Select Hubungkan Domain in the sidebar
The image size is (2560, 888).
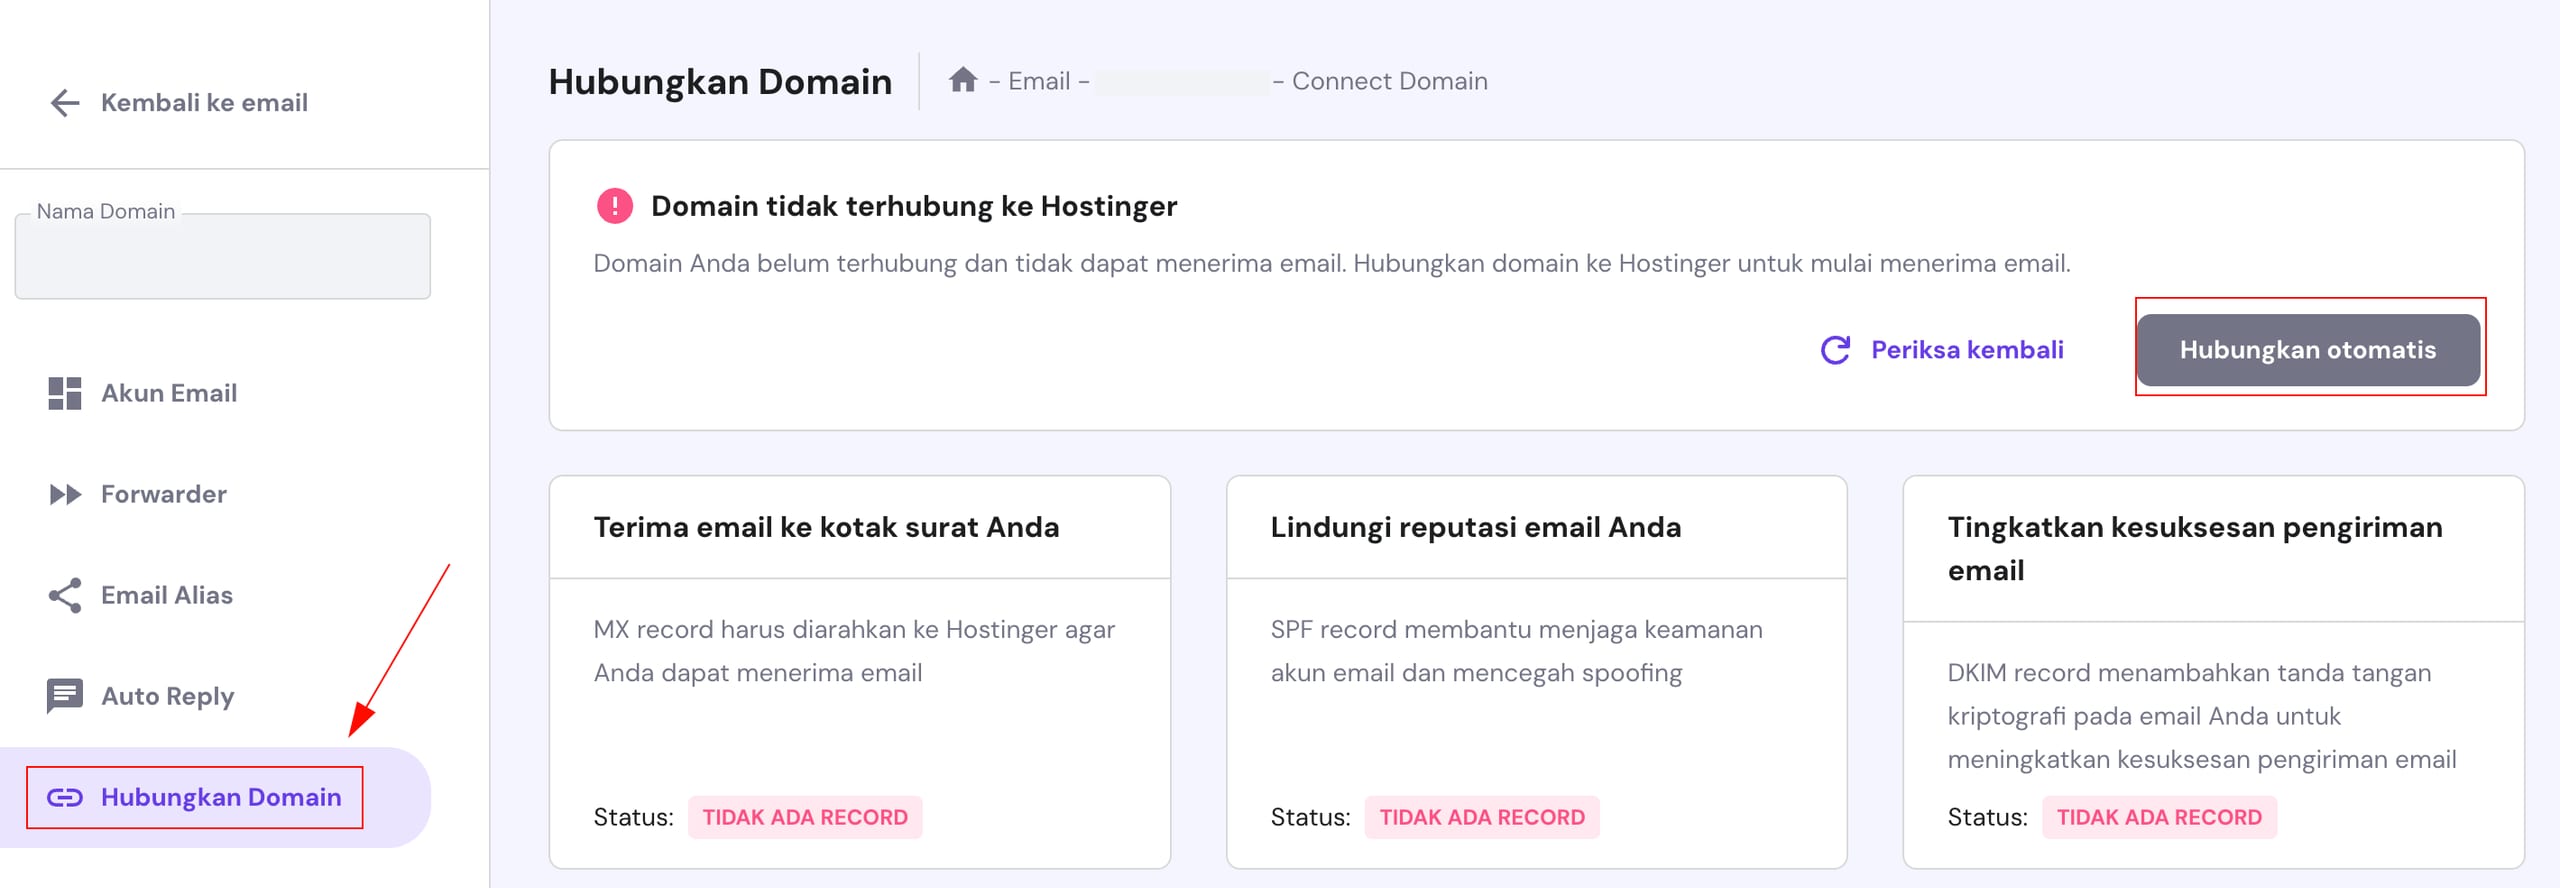[221, 797]
